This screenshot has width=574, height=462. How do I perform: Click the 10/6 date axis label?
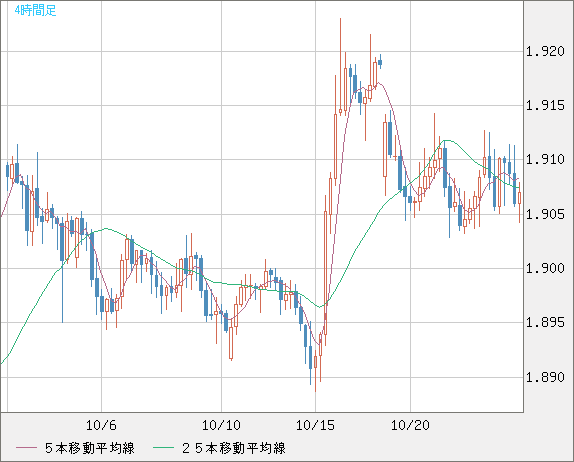point(101,425)
